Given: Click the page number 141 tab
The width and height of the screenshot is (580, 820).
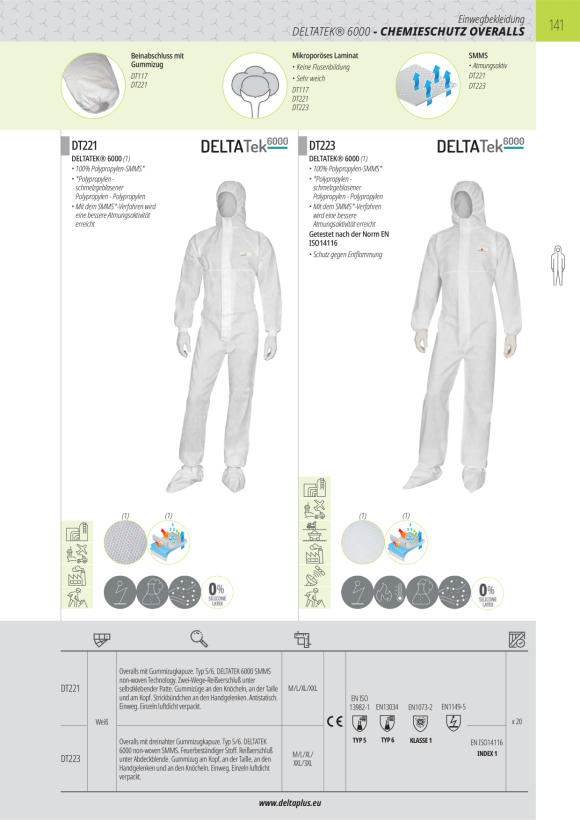Looking at the screenshot, I should pos(558,24).
